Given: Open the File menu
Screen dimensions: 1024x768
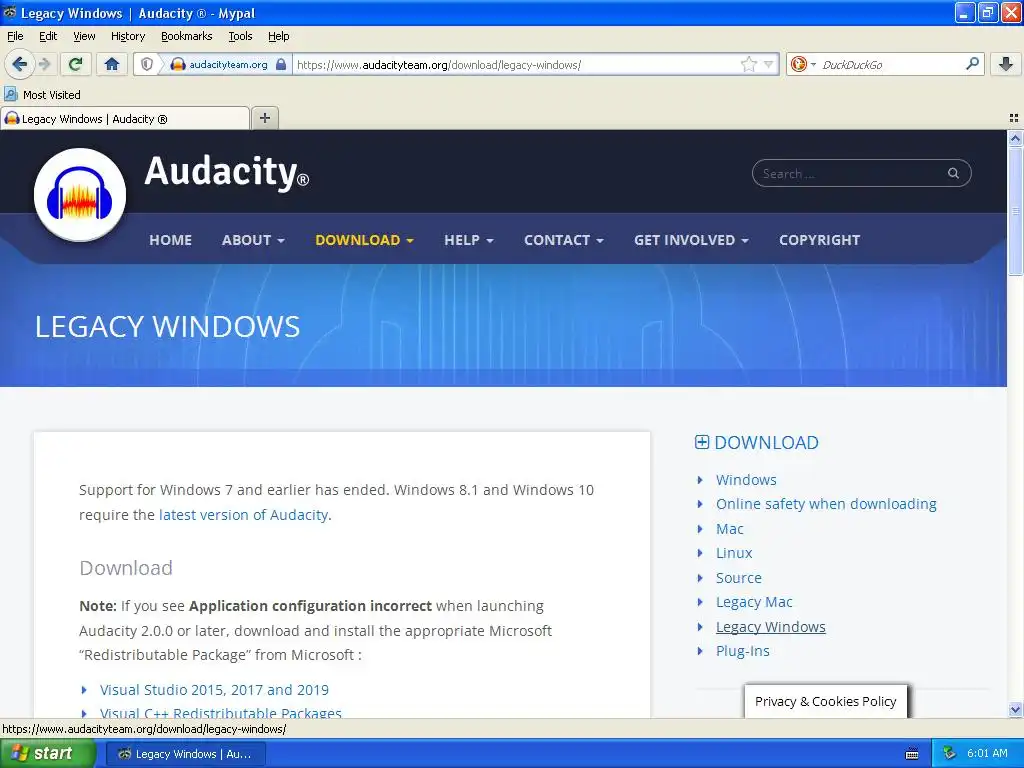Looking at the screenshot, I should (15, 36).
